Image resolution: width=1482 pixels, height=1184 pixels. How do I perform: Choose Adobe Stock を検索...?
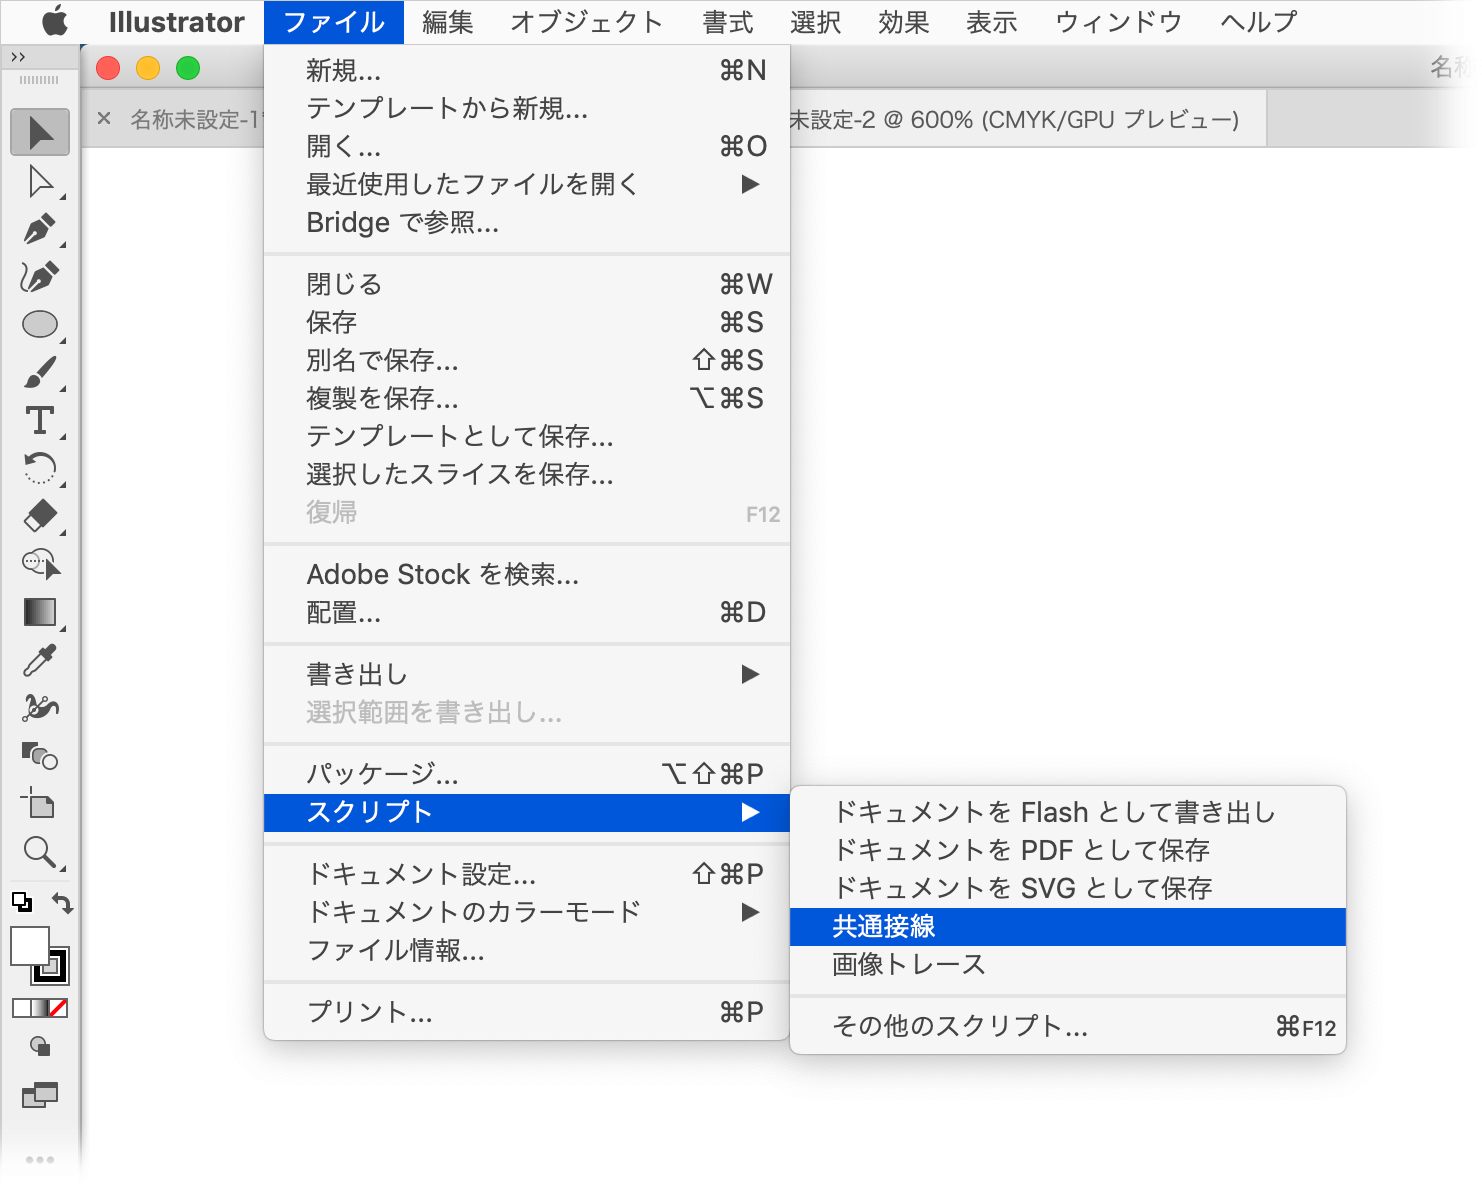(527, 574)
